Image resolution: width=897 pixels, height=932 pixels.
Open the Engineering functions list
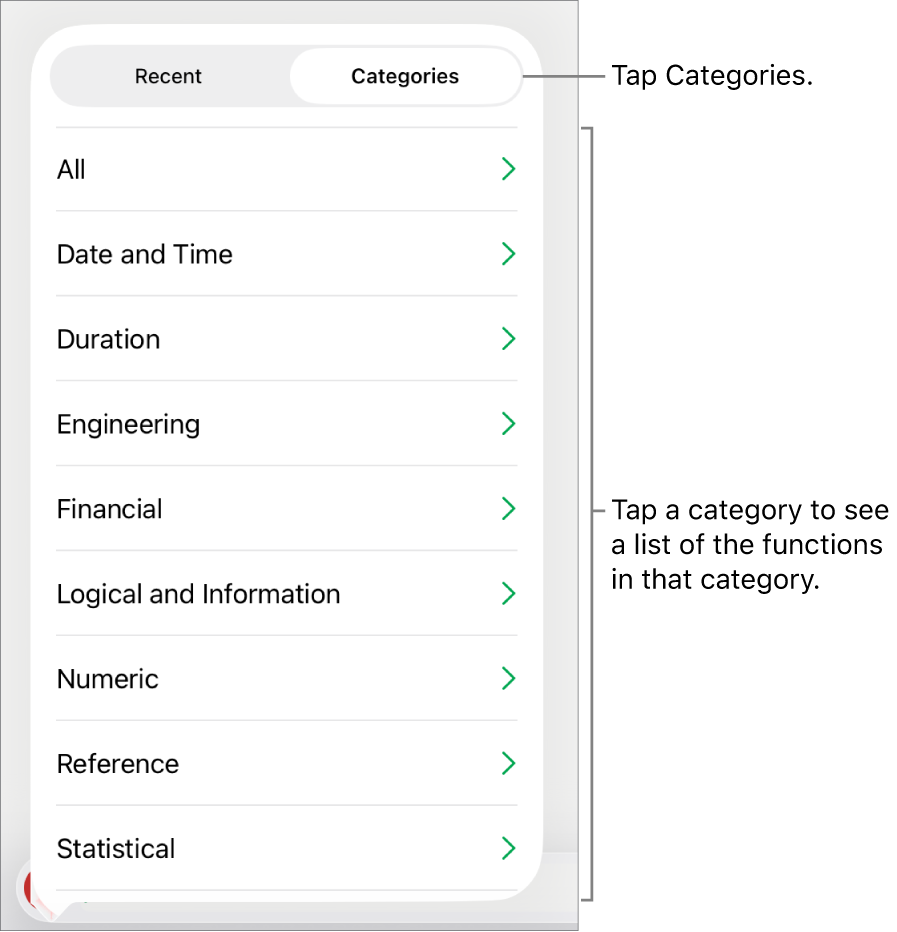509,424
